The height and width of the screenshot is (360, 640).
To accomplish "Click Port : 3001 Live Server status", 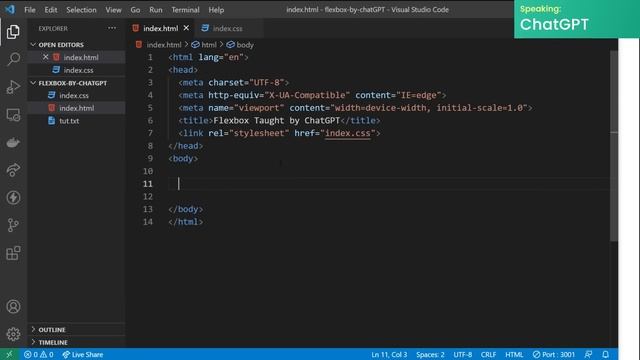I will 553,354.
